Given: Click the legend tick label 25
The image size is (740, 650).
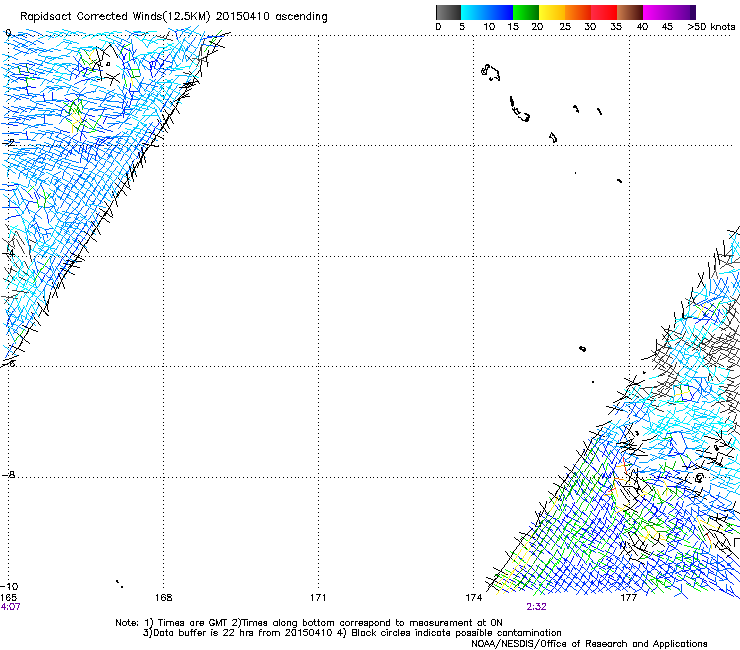Looking at the screenshot, I should 565,27.
